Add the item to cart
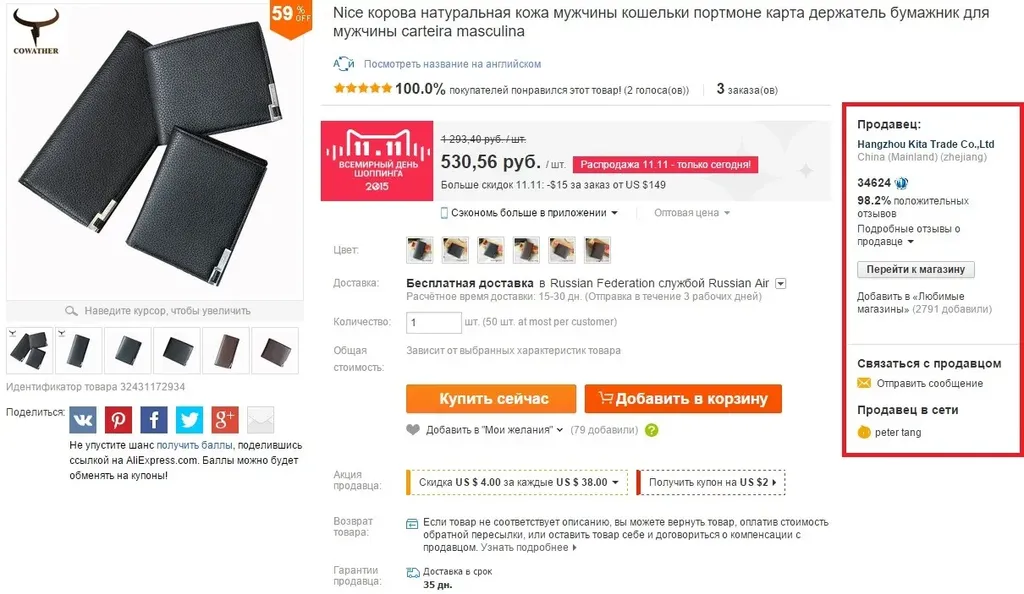Image resolution: width=1024 pixels, height=594 pixels. point(683,399)
